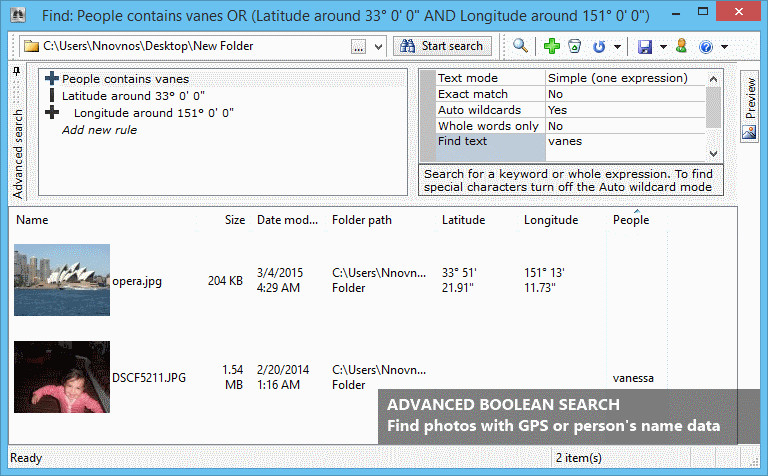This screenshot has width=768, height=476.
Task: Sort by the People column header
Action: tap(631, 220)
